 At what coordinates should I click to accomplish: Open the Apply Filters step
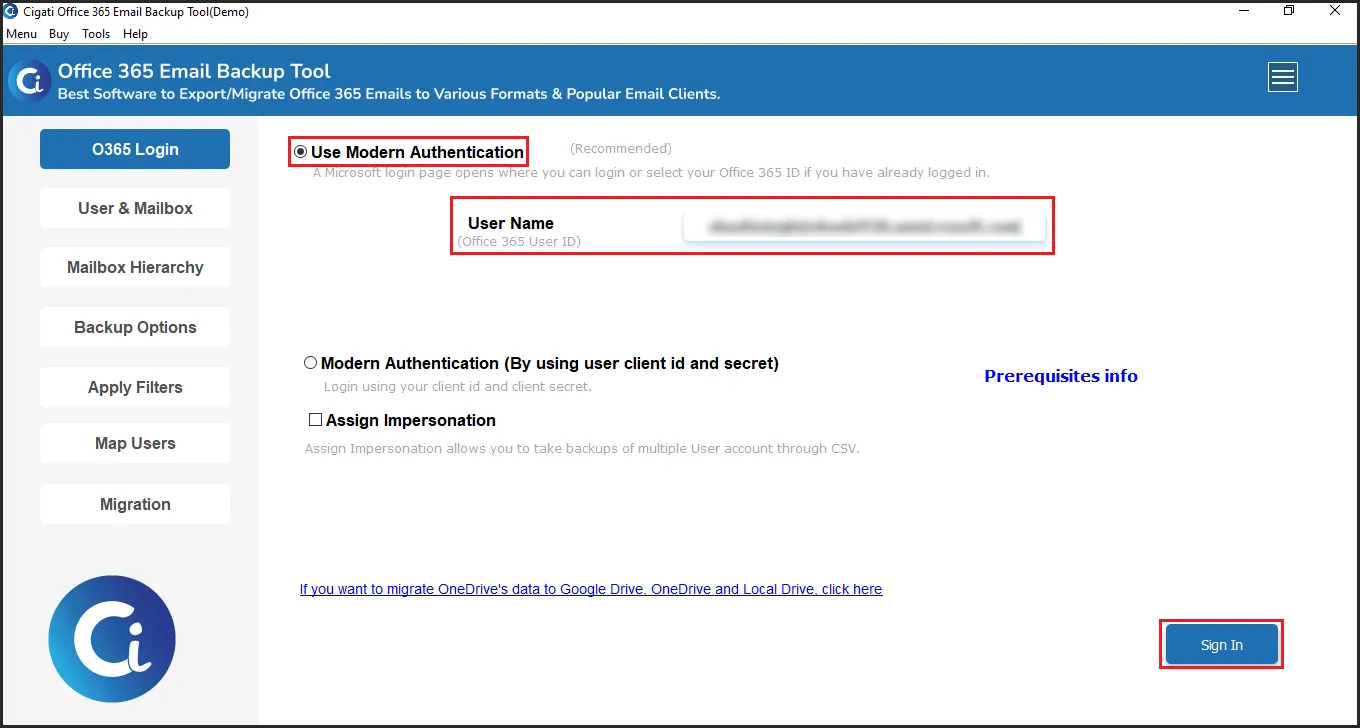pos(135,387)
